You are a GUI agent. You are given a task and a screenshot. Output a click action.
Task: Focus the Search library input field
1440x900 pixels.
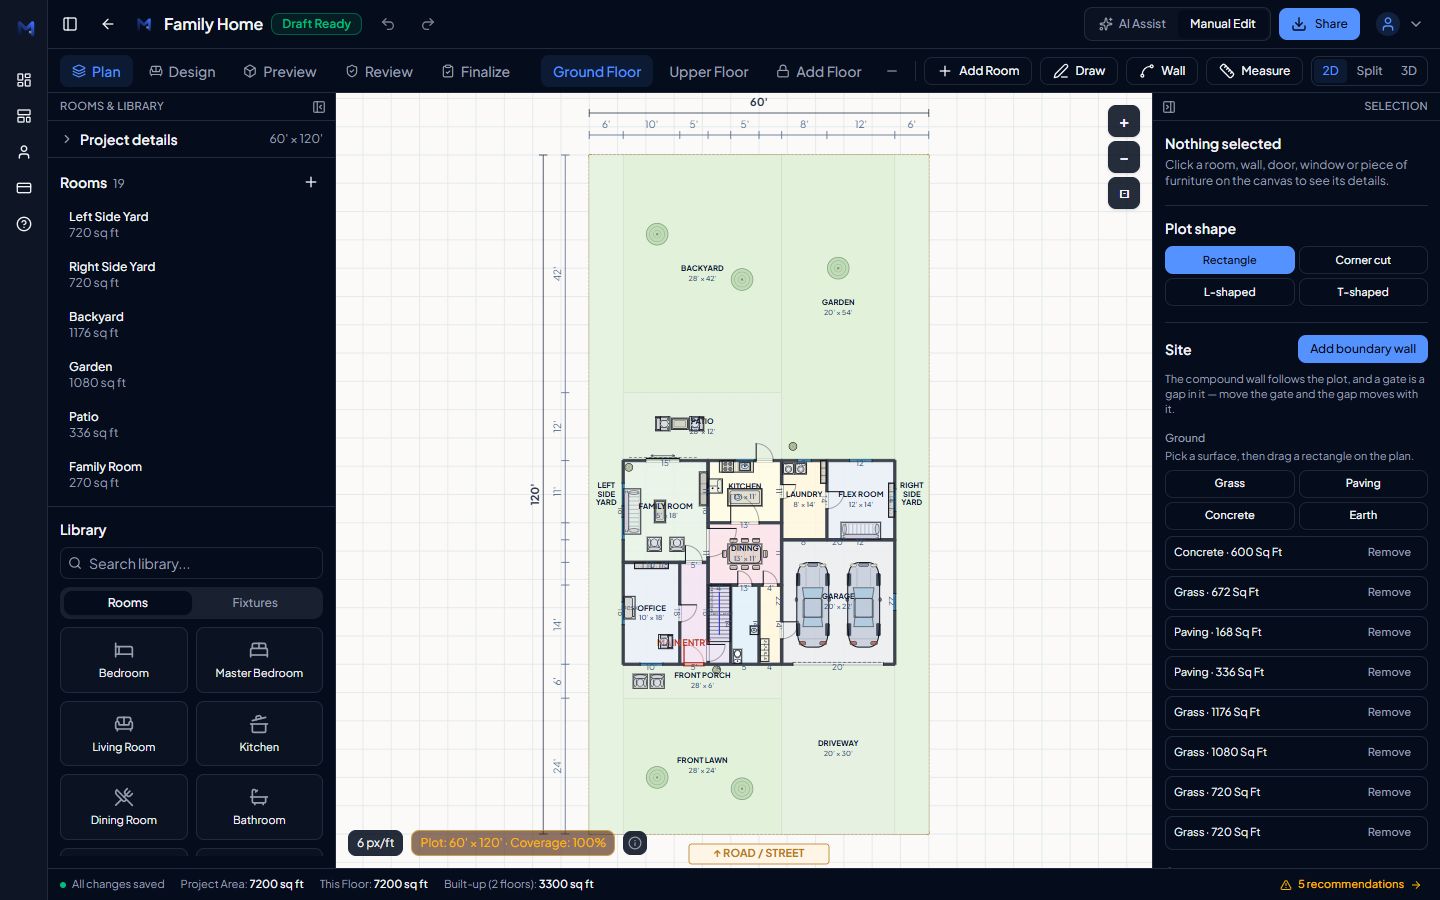tap(191, 563)
